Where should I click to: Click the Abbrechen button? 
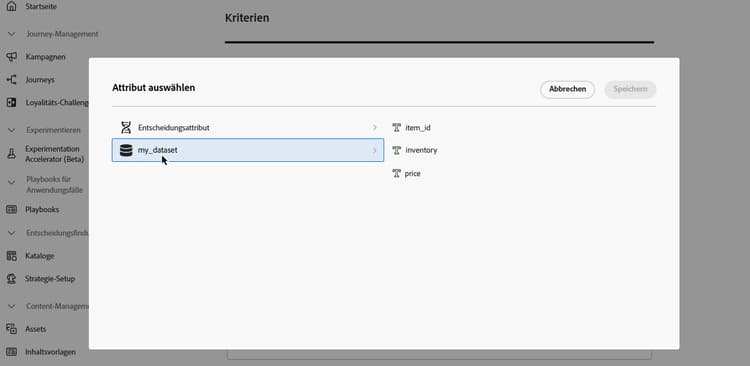[567, 89]
